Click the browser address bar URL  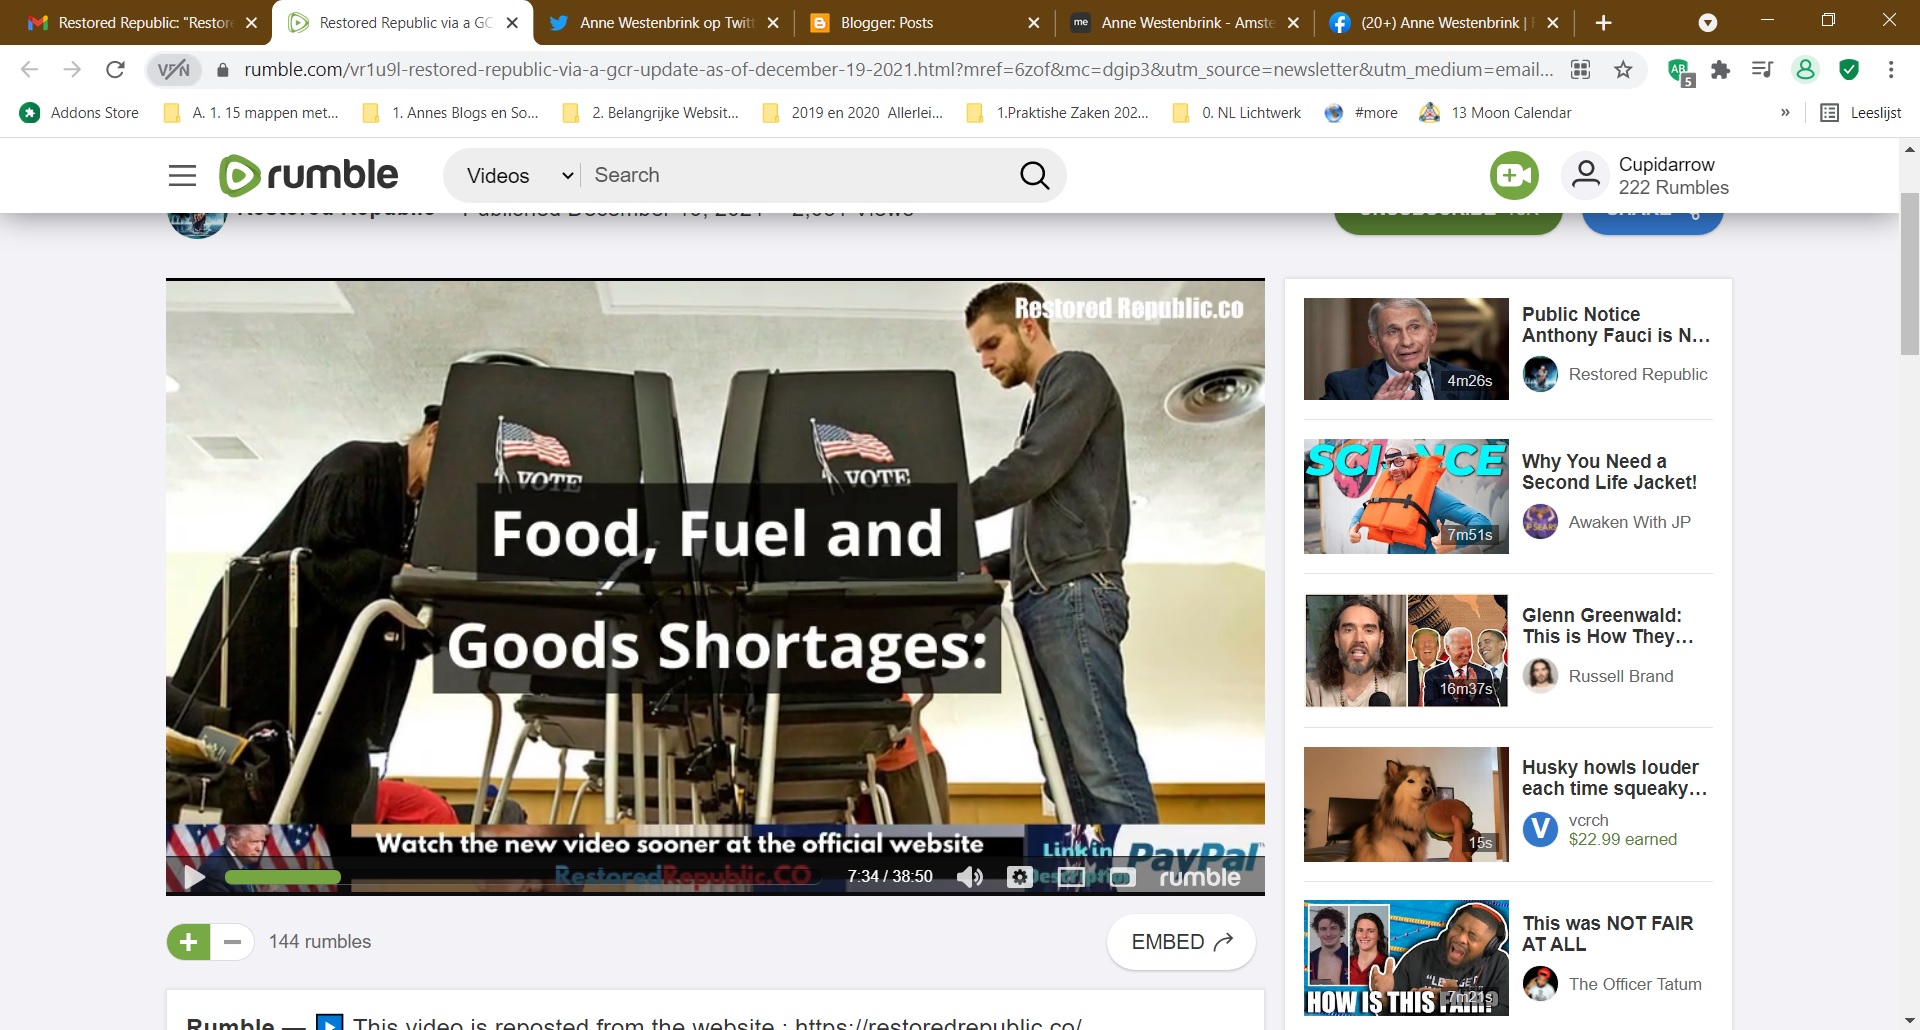tap(898, 69)
